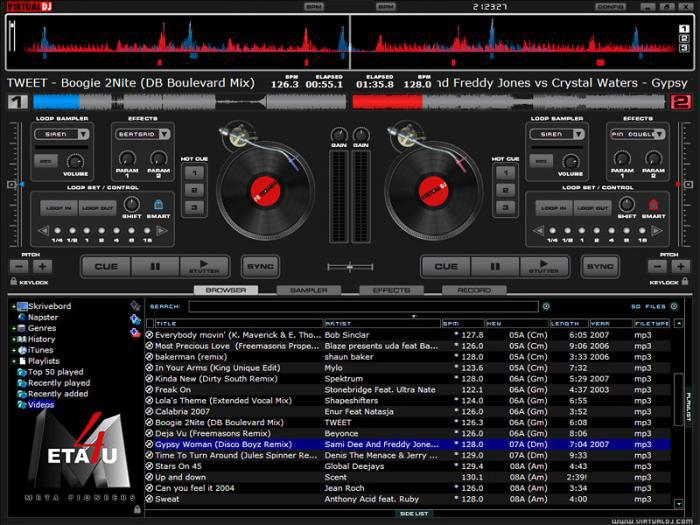Click pitch minus button on deck 1
The width and height of the screenshot is (700, 525).
[x=19, y=267]
